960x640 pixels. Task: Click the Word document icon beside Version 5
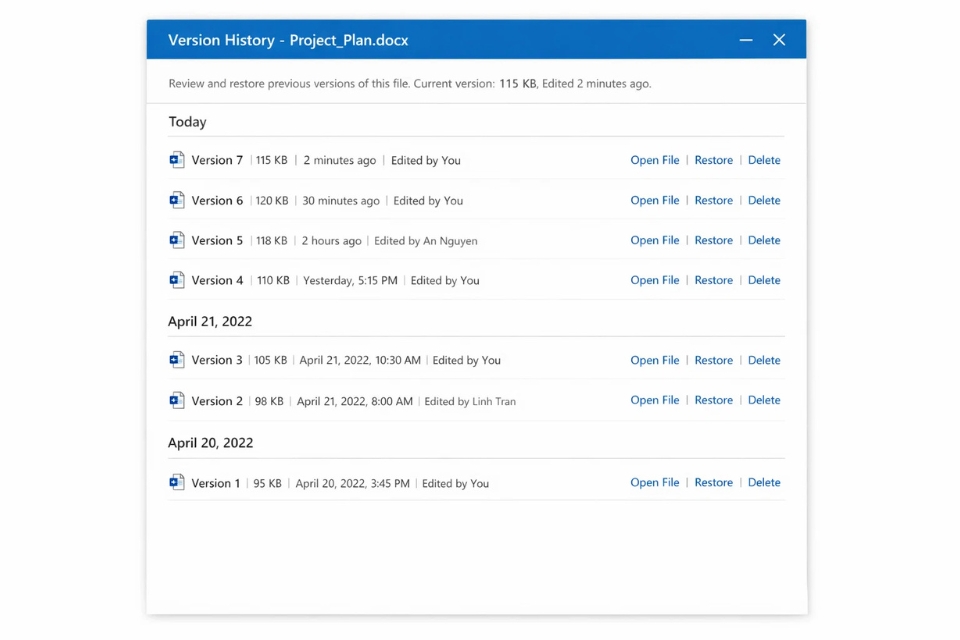click(176, 239)
